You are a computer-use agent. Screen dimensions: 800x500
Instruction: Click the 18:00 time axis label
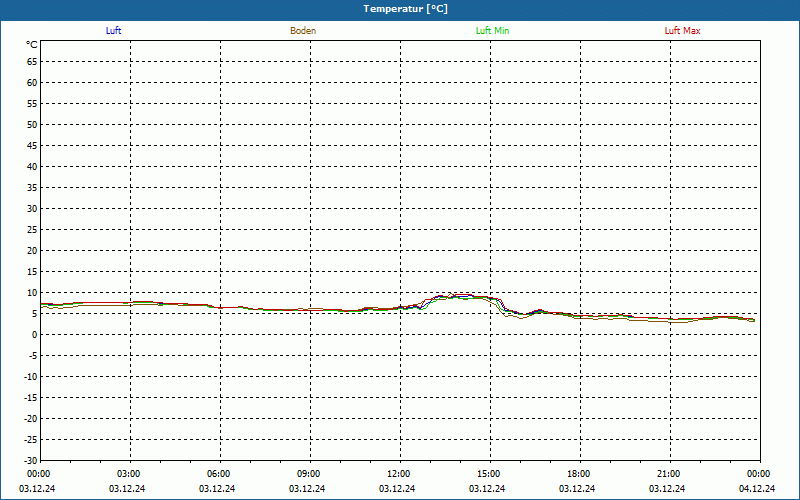[x=580, y=474]
